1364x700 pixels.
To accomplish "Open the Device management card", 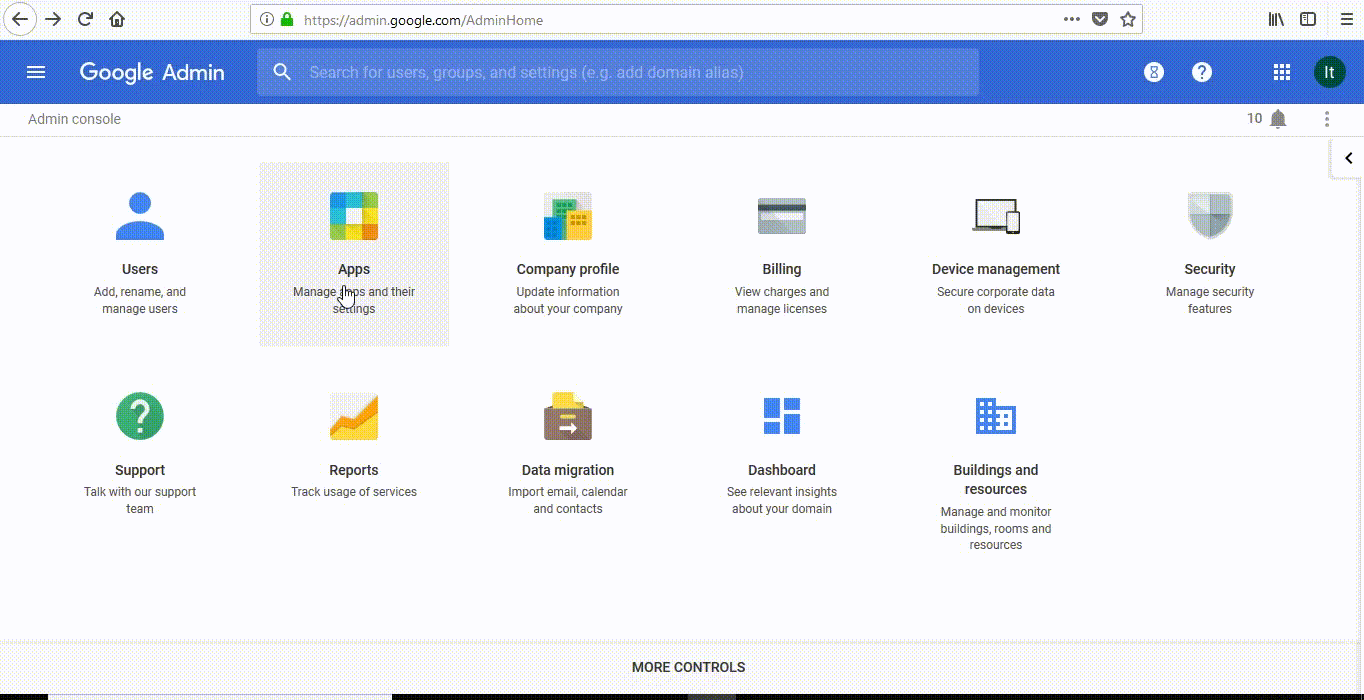I will click(x=996, y=254).
